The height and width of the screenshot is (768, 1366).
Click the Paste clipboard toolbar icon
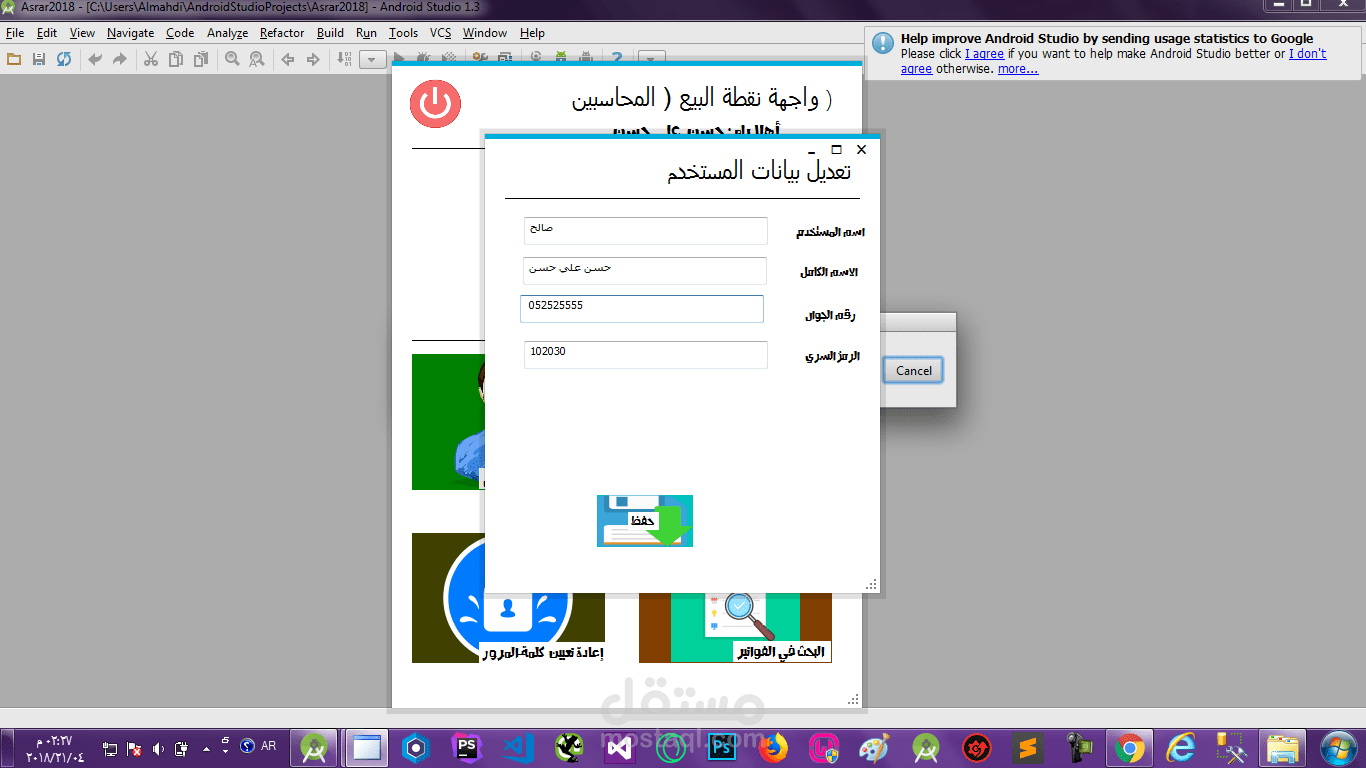coord(201,59)
